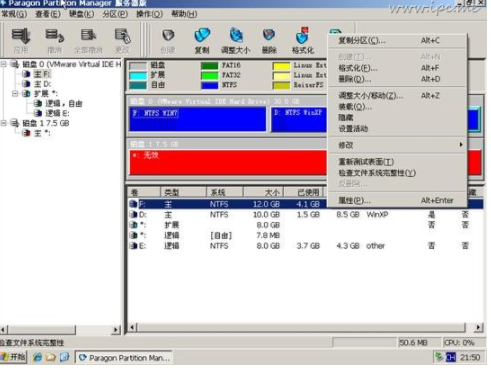491x374 pixels.
Task: Click the Create (创建) partition toolbar icon
Action: [168, 36]
